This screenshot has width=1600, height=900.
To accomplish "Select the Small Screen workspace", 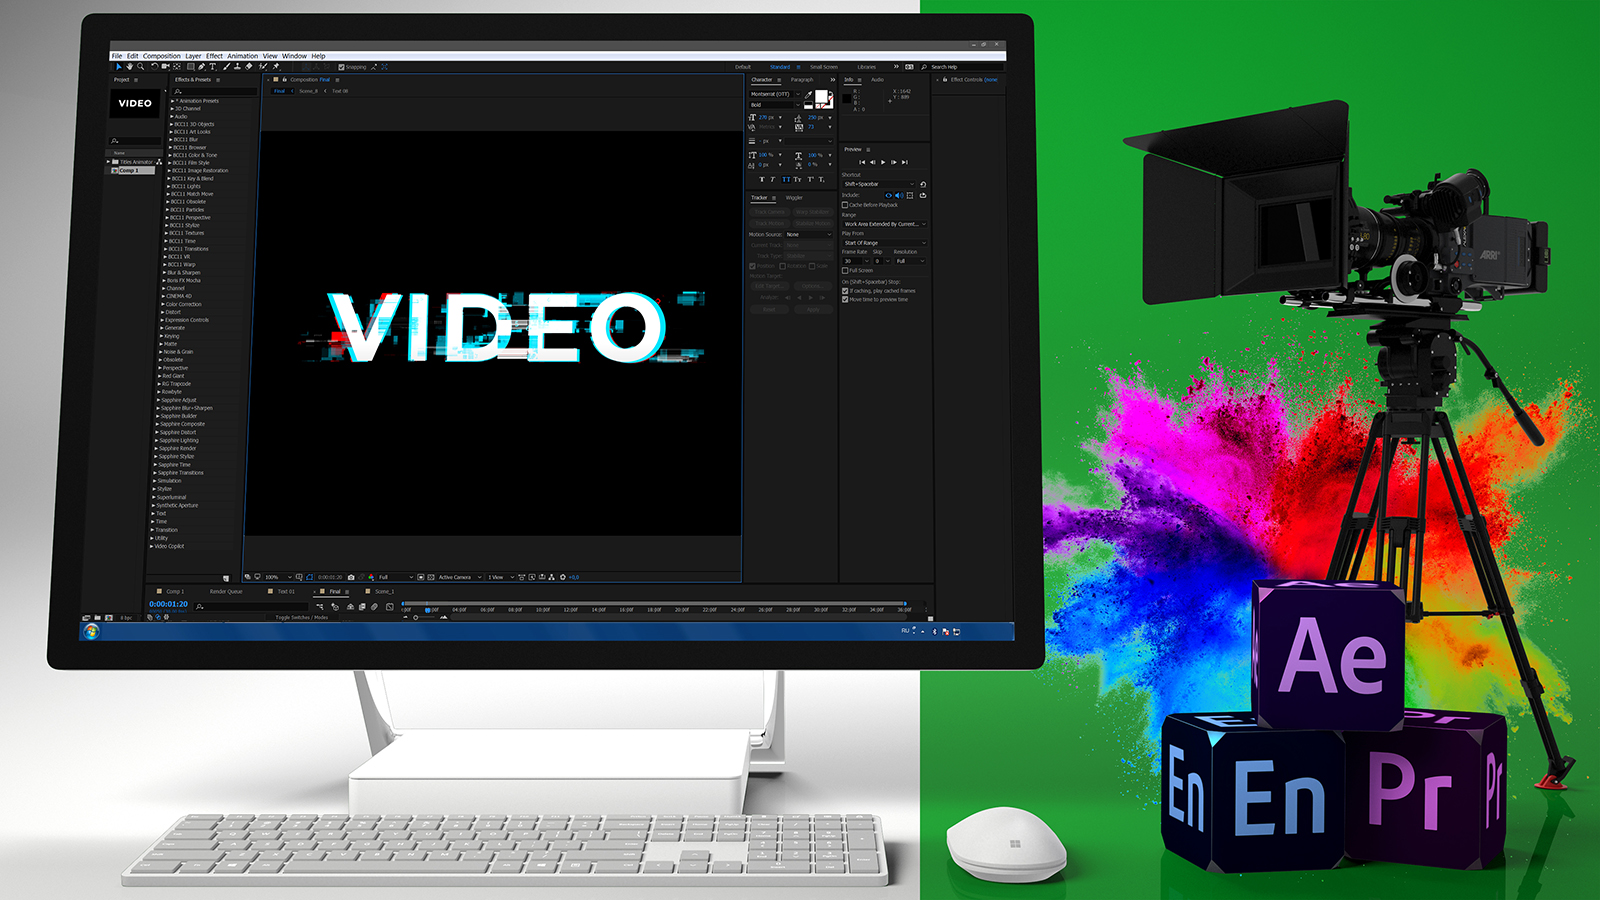I will (x=824, y=67).
